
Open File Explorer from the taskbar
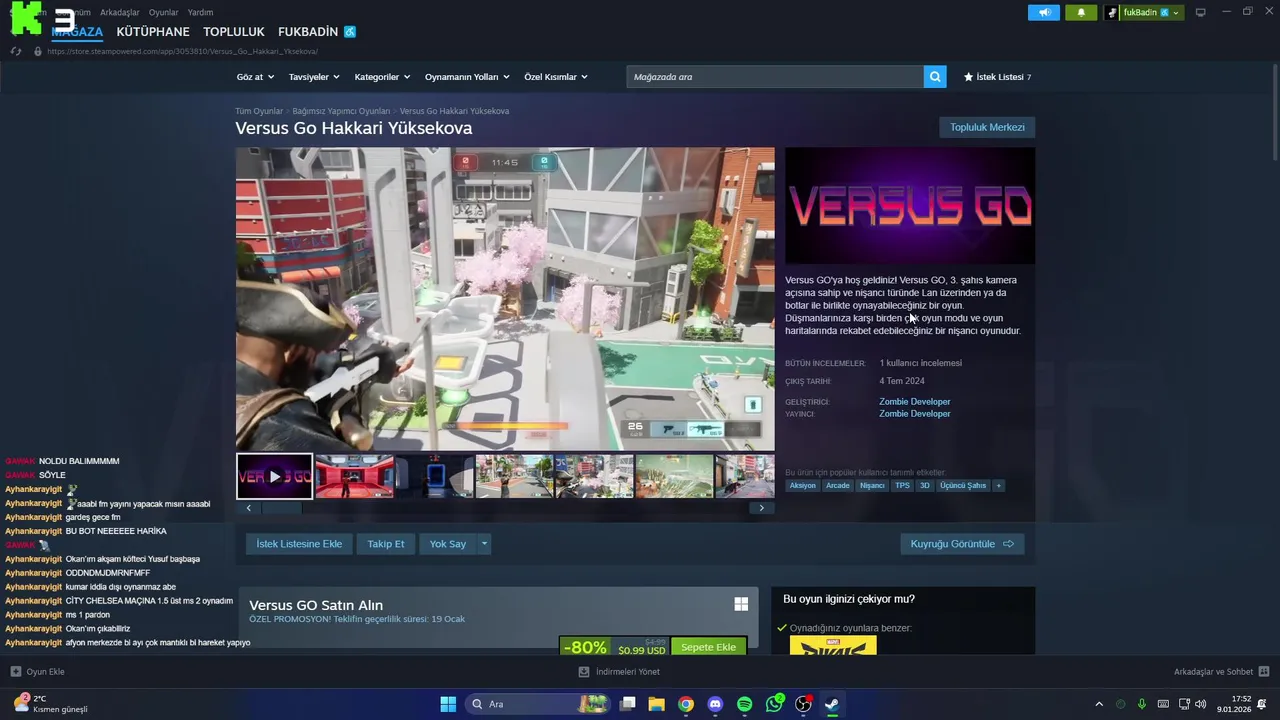point(657,704)
